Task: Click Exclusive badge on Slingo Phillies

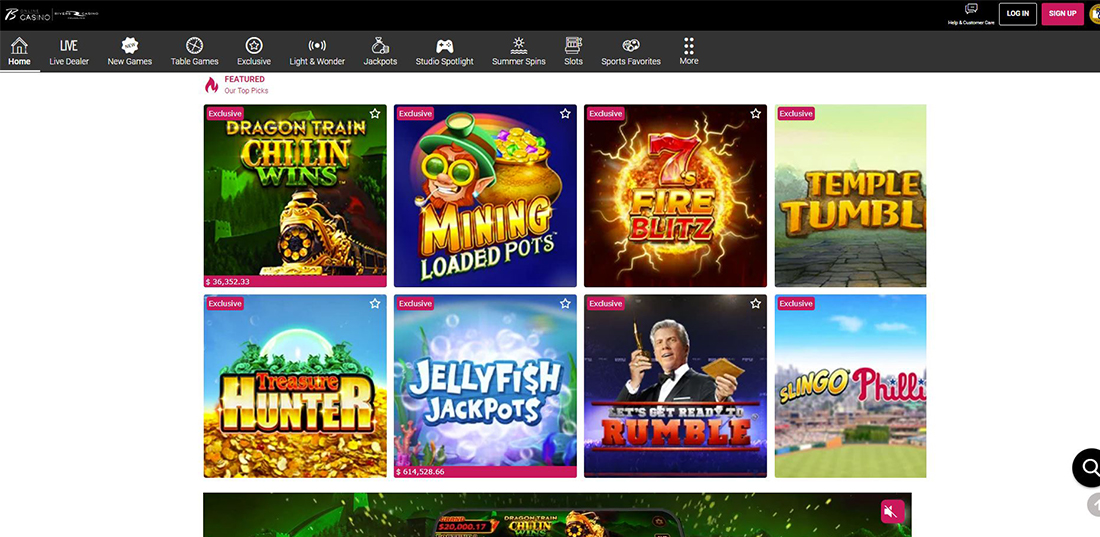Action: [x=796, y=304]
